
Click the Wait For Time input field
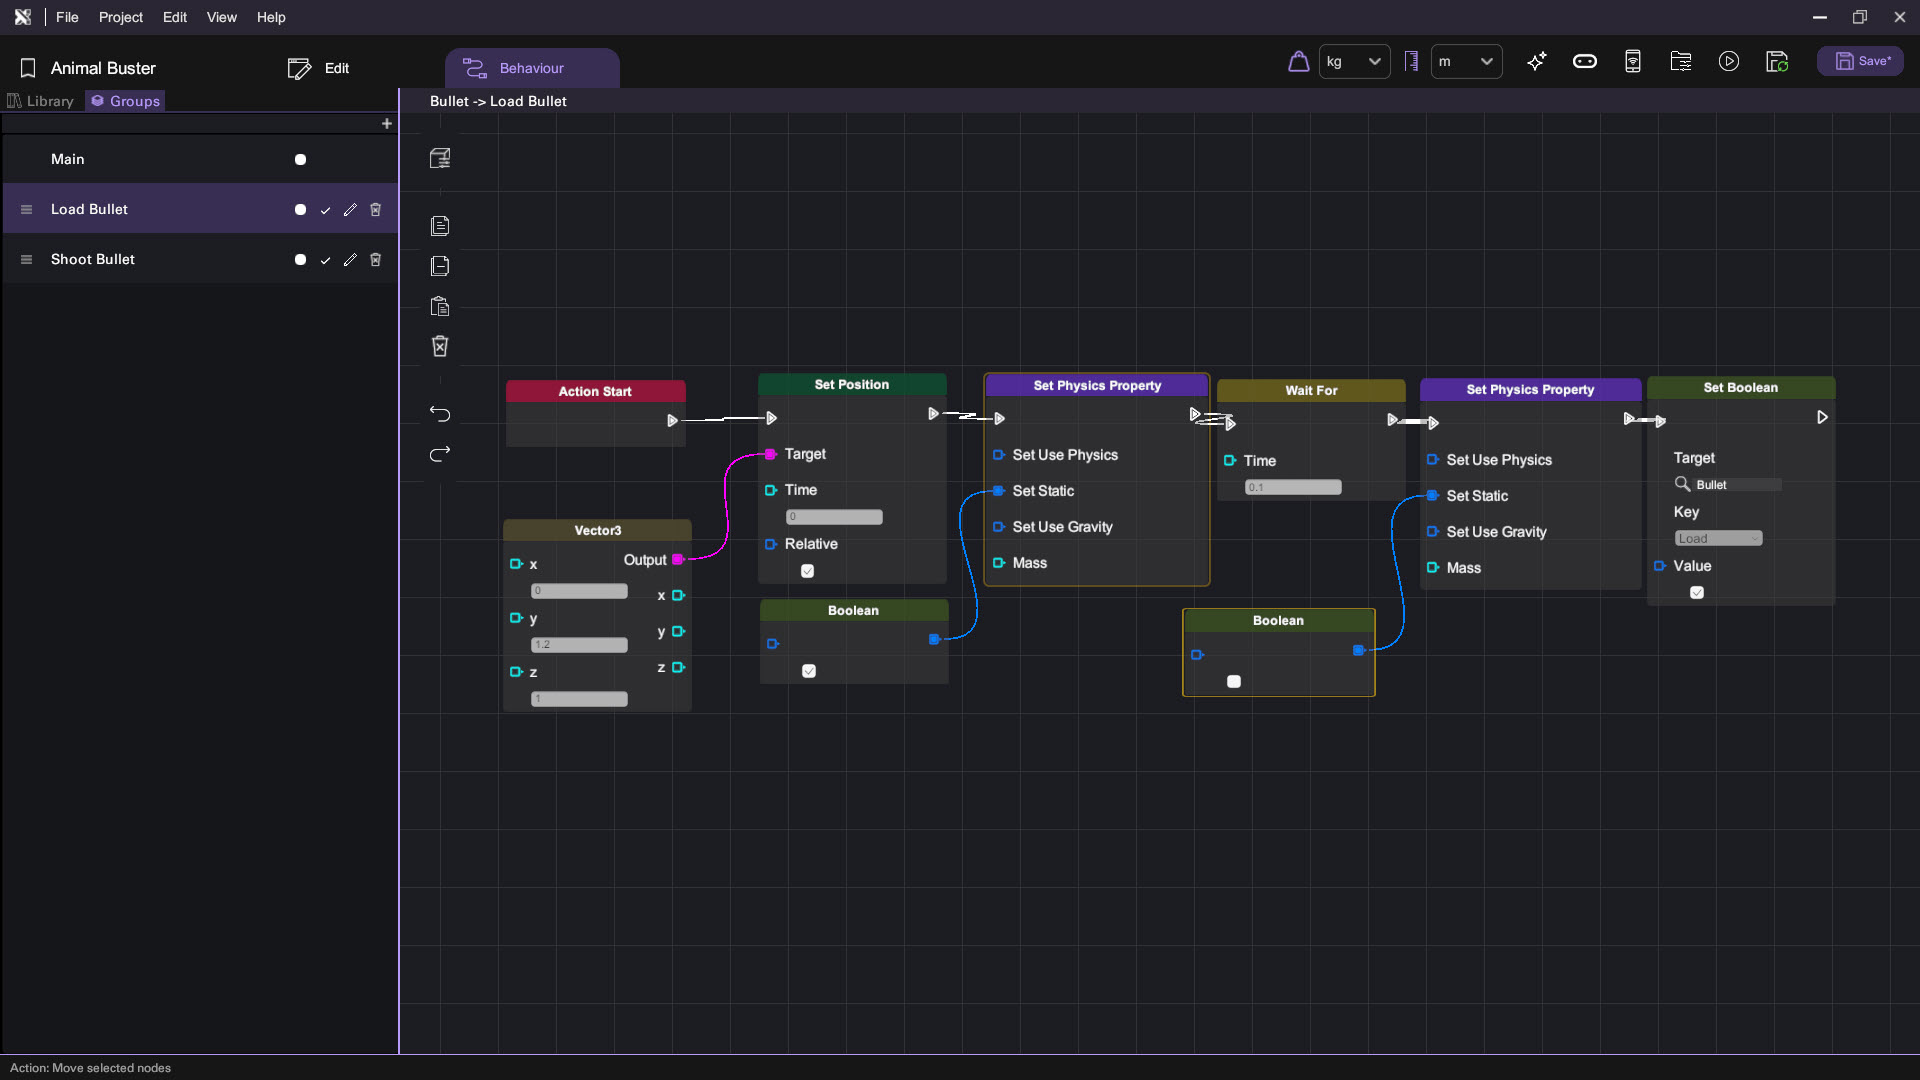pyautogui.click(x=1293, y=487)
